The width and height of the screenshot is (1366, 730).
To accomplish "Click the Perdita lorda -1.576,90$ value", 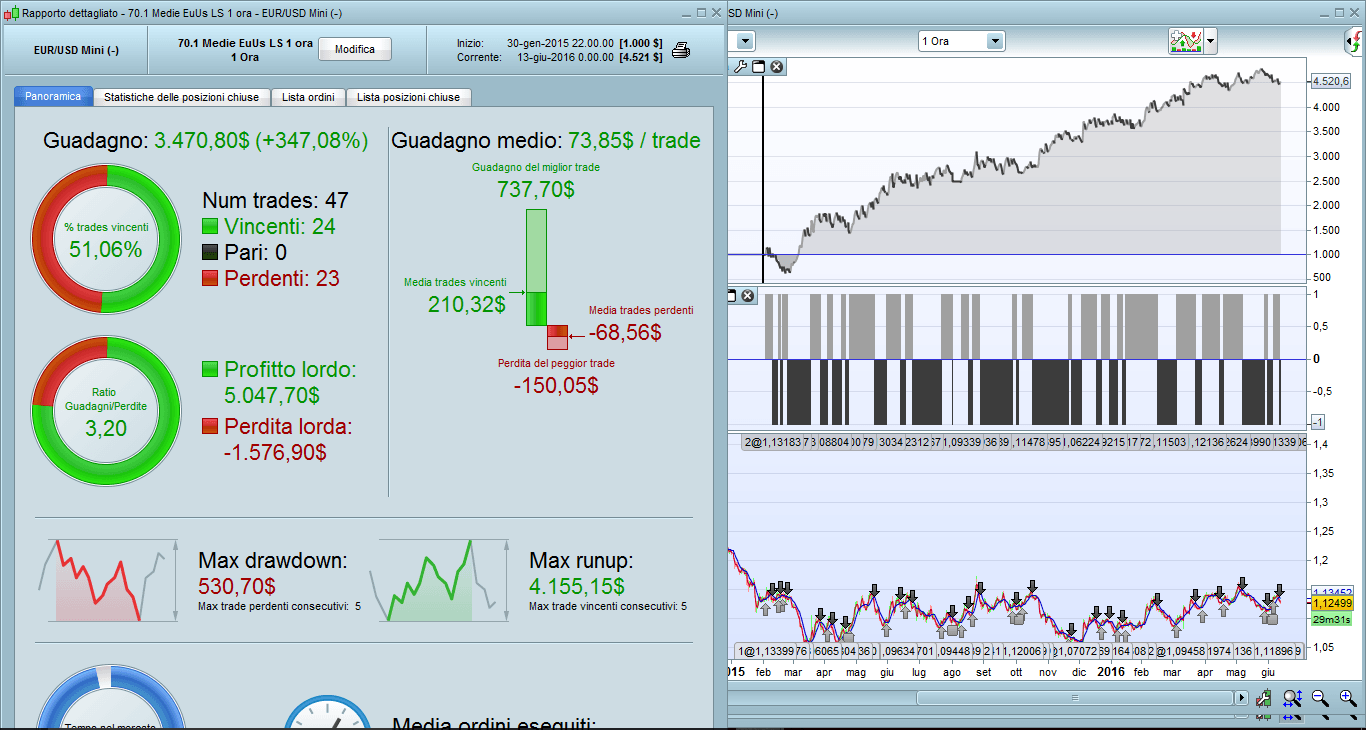I will tap(275, 453).
